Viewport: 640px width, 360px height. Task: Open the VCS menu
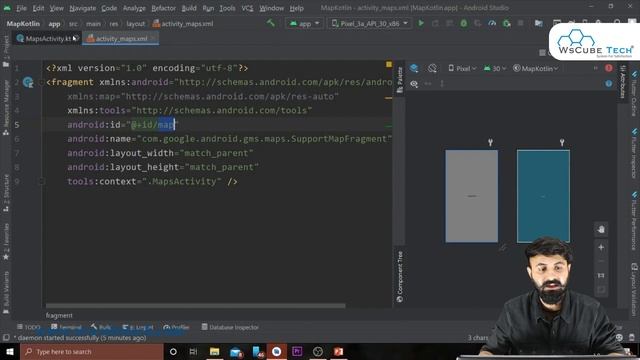247,8
